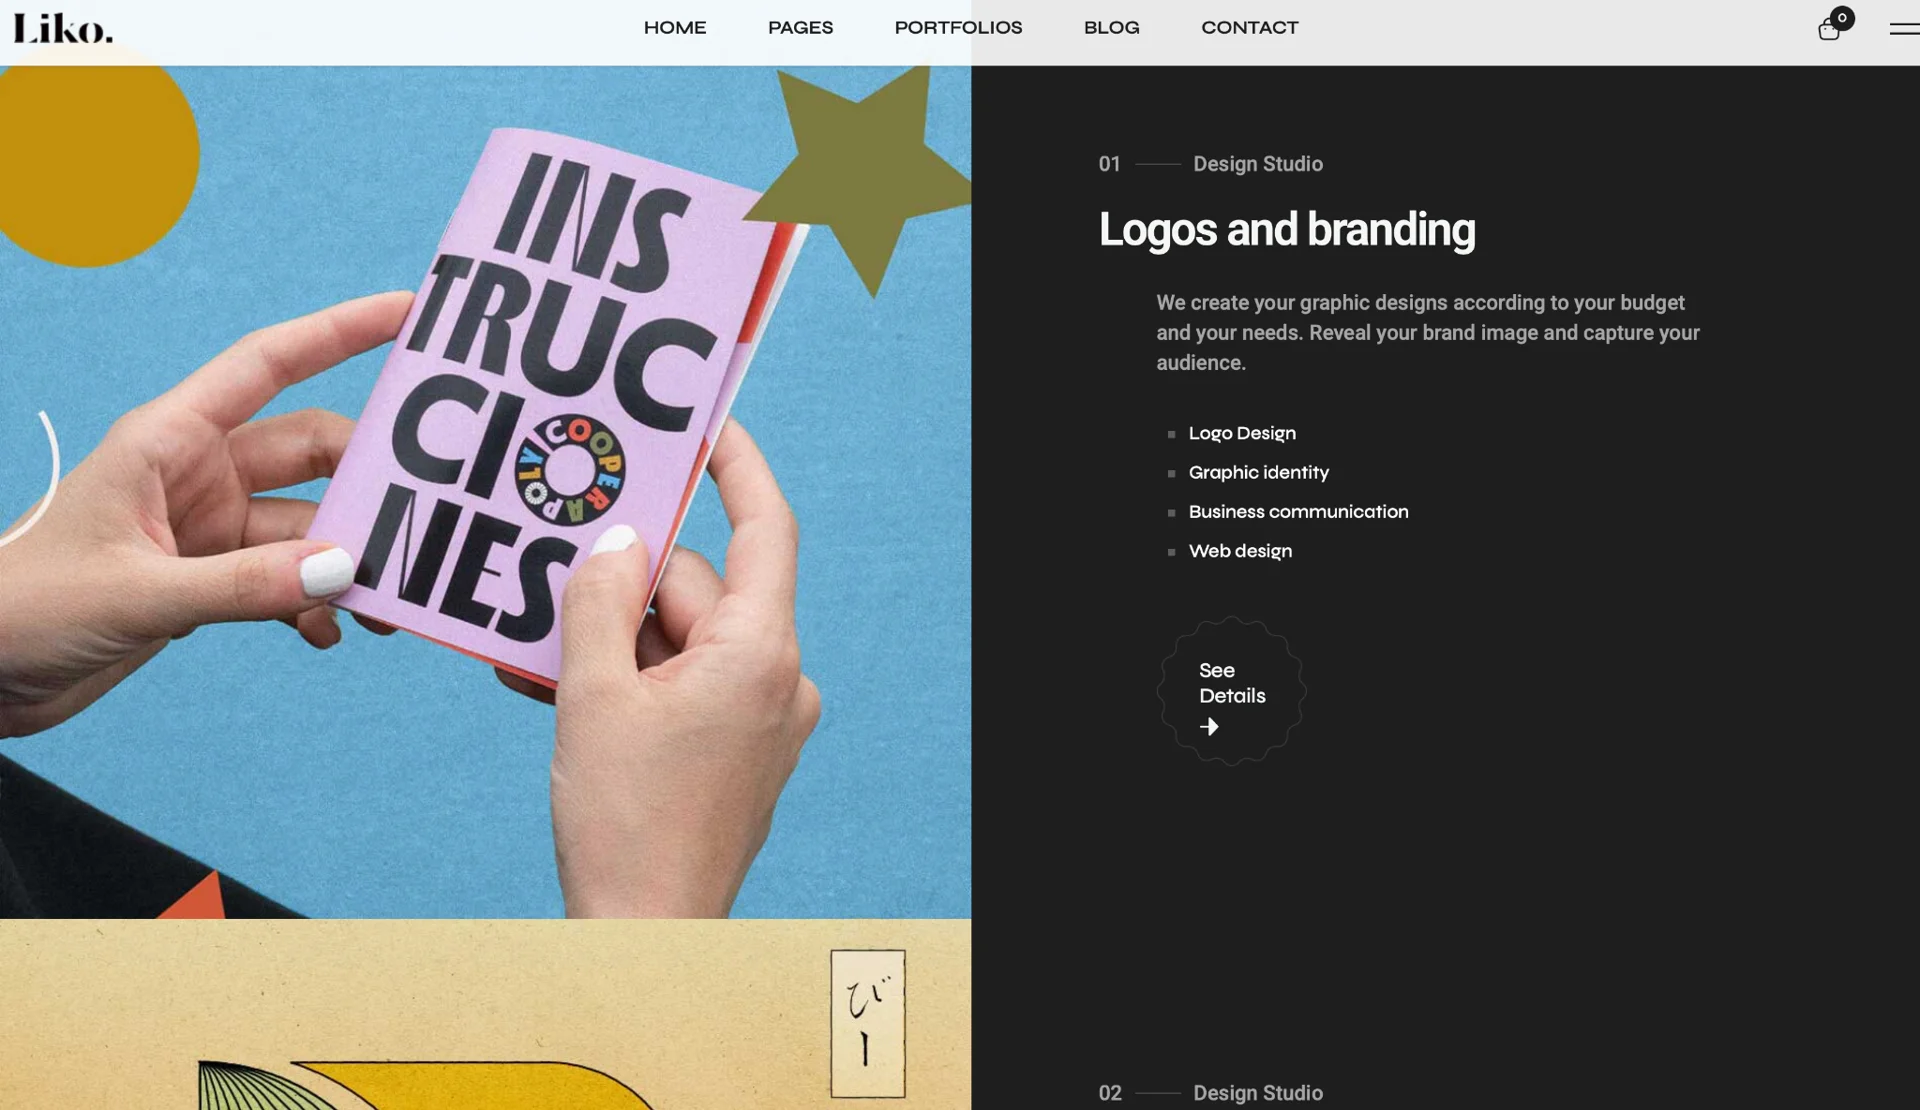
Task: Select the Web design list item
Action: pyautogui.click(x=1239, y=551)
